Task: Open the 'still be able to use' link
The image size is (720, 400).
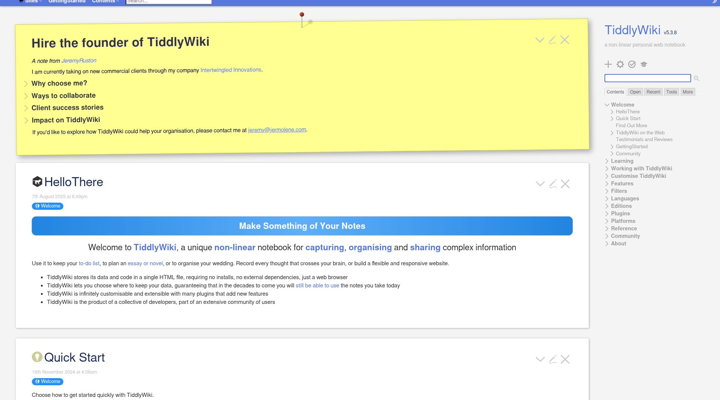Action: click(x=317, y=286)
